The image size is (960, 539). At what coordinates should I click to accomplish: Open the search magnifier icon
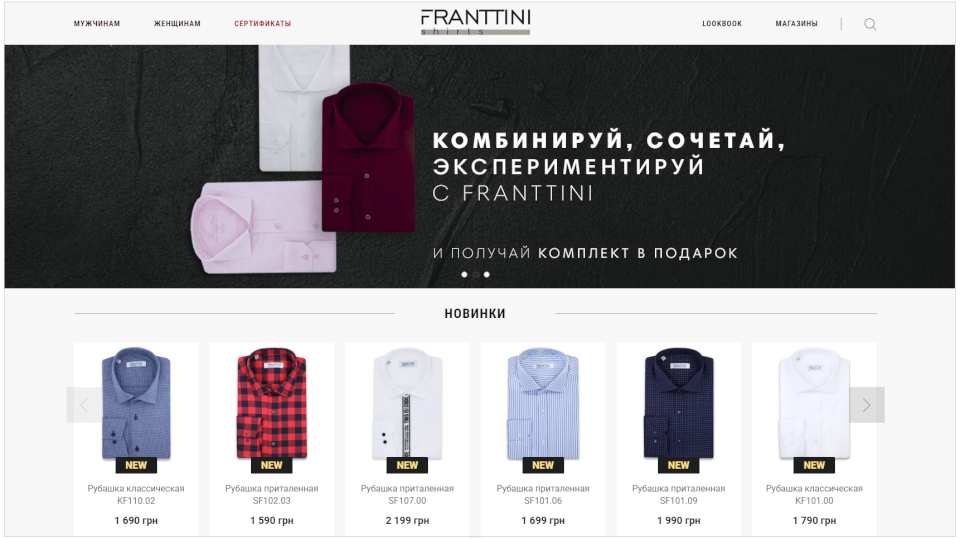(x=870, y=24)
